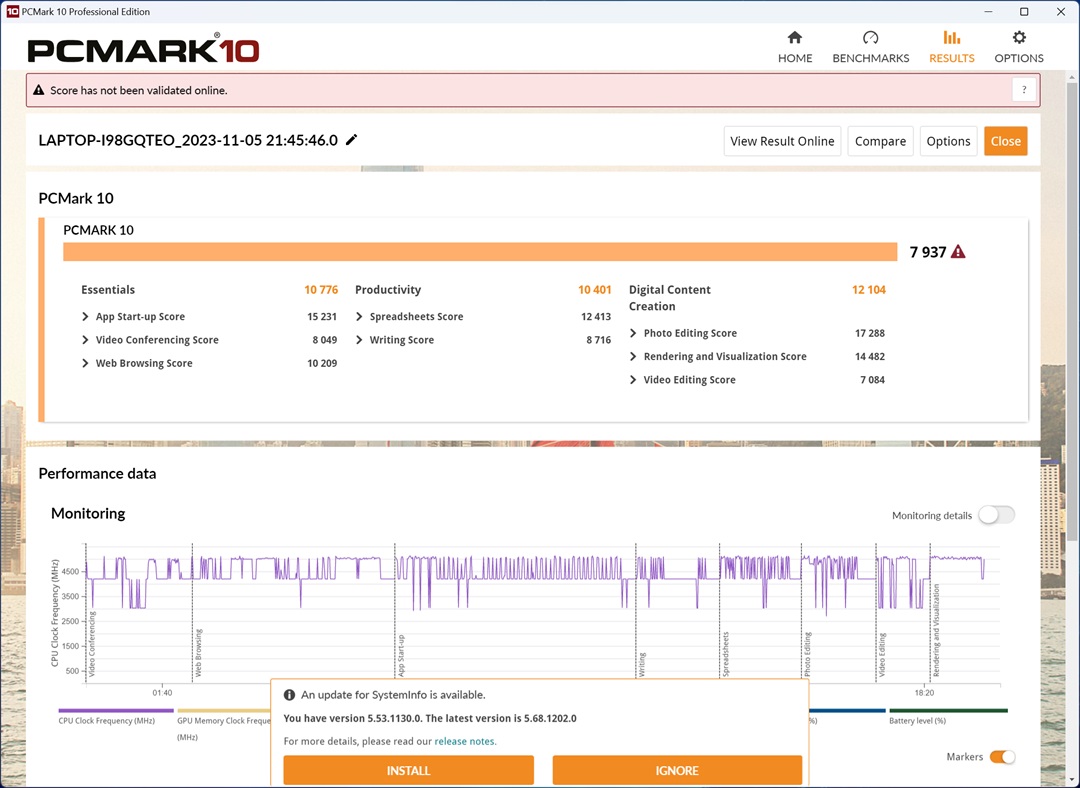Click the red warning triangle beside 7 937
Screen dimensions: 1080x788
957,252
